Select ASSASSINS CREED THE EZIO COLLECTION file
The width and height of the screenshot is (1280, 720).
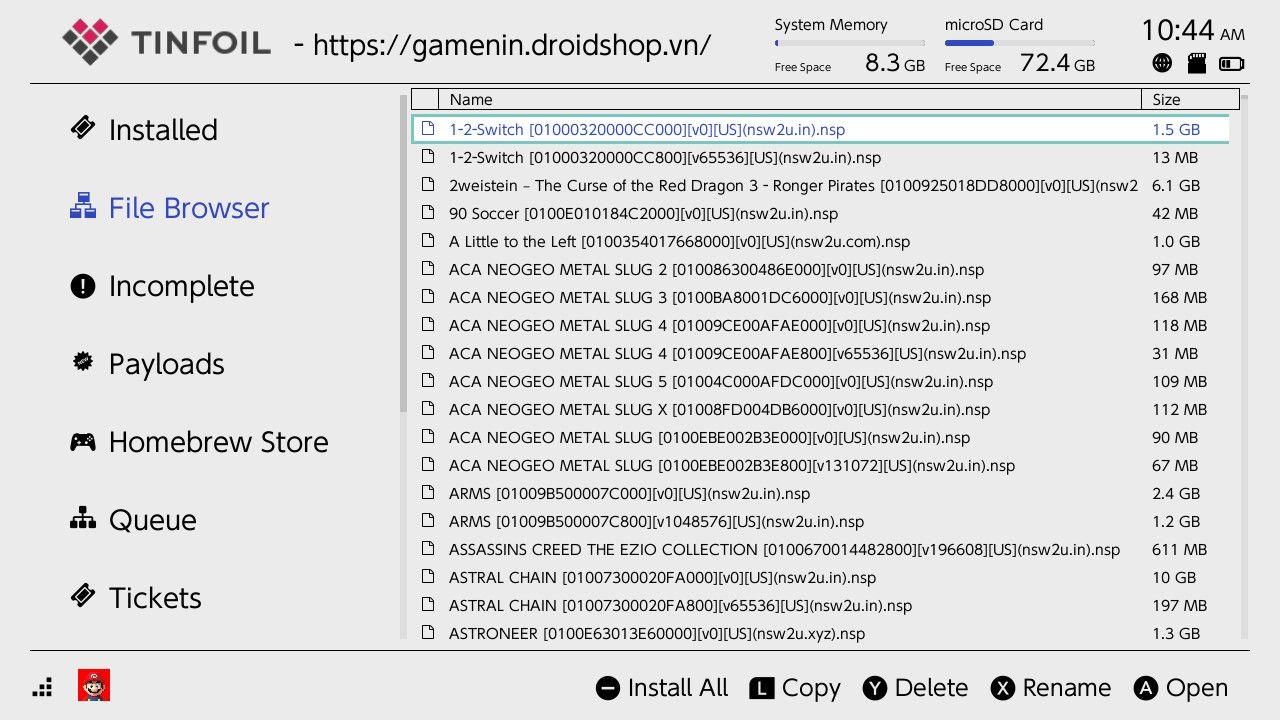(x=820, y=549)
